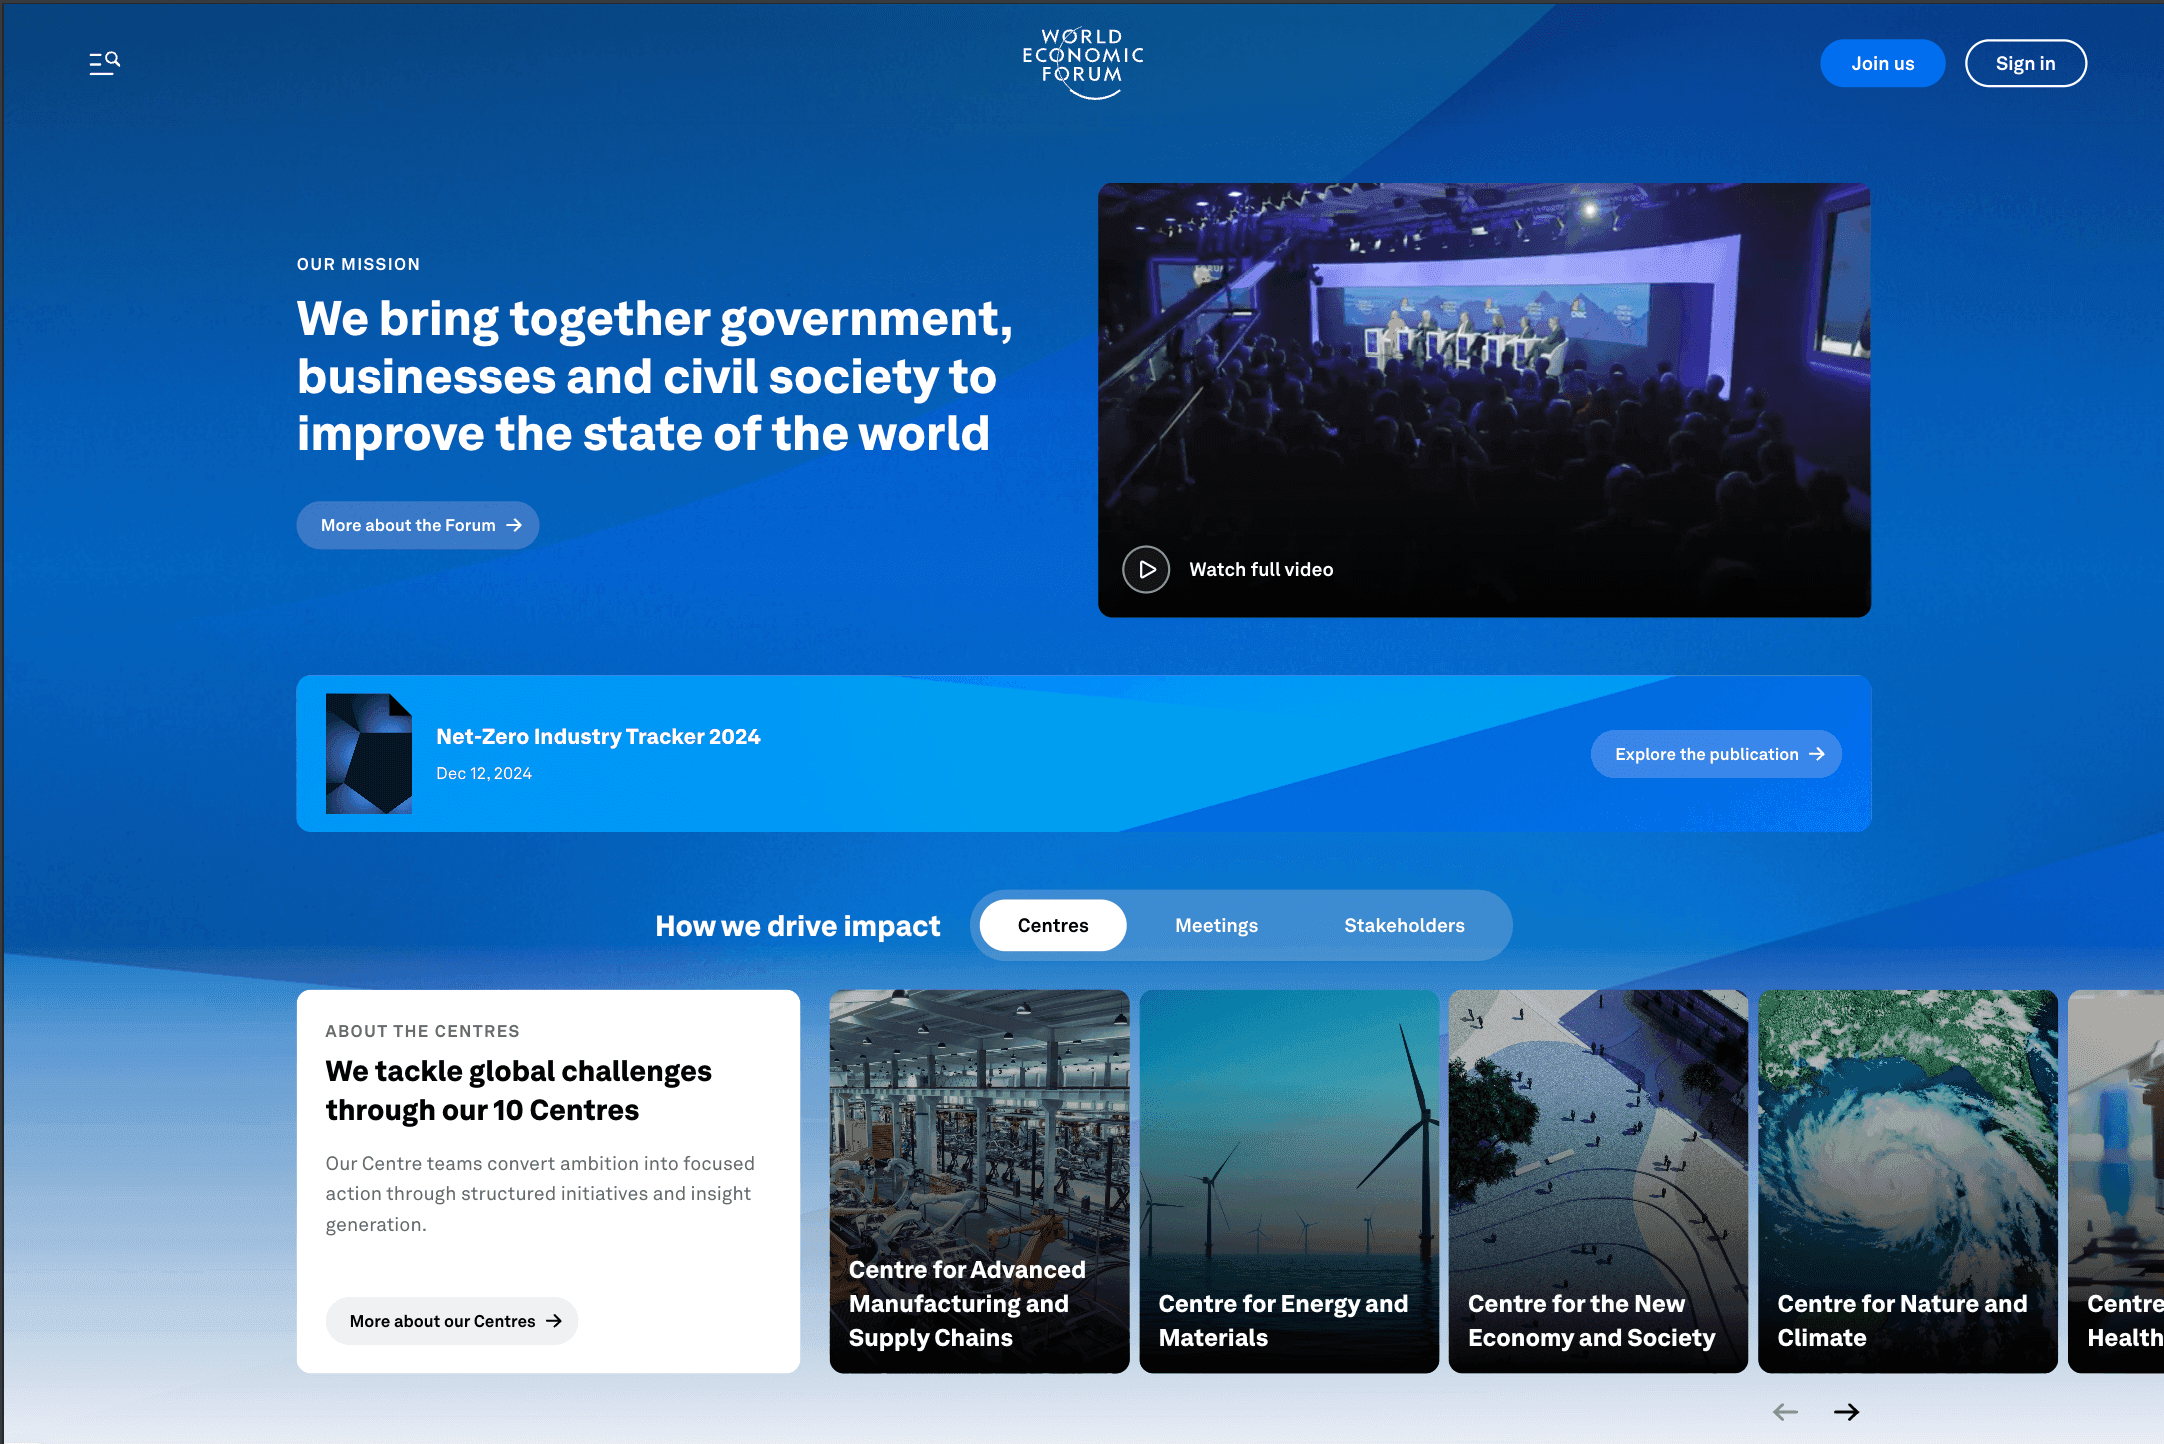Screen dimensions: 2164x1444
Task: Click the Net-Zero Industry Tracker 2024 title
Action: pos(598,737)
